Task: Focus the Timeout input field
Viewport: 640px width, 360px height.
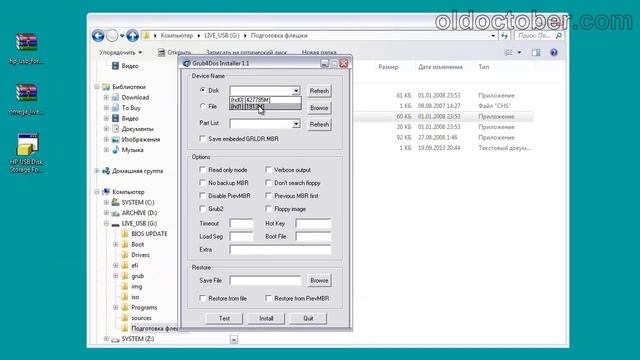Action: coord(241,224)
